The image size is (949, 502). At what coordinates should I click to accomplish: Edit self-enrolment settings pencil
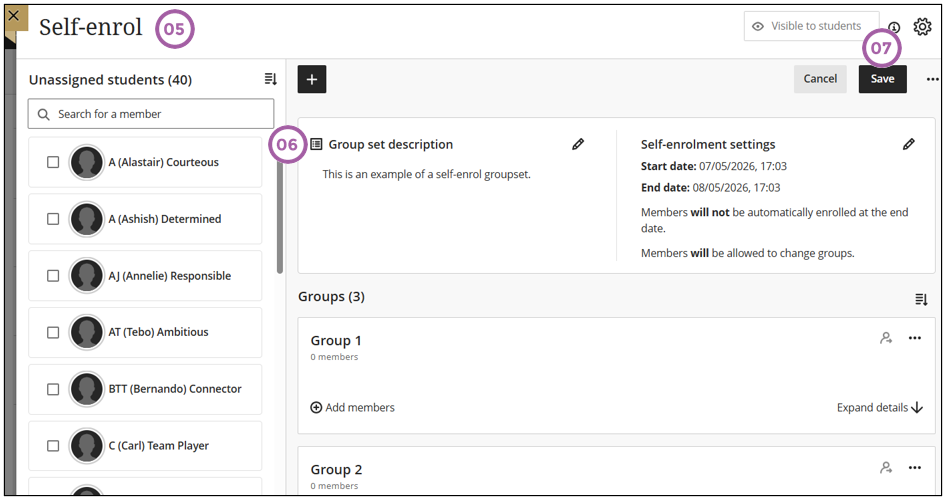908,144
